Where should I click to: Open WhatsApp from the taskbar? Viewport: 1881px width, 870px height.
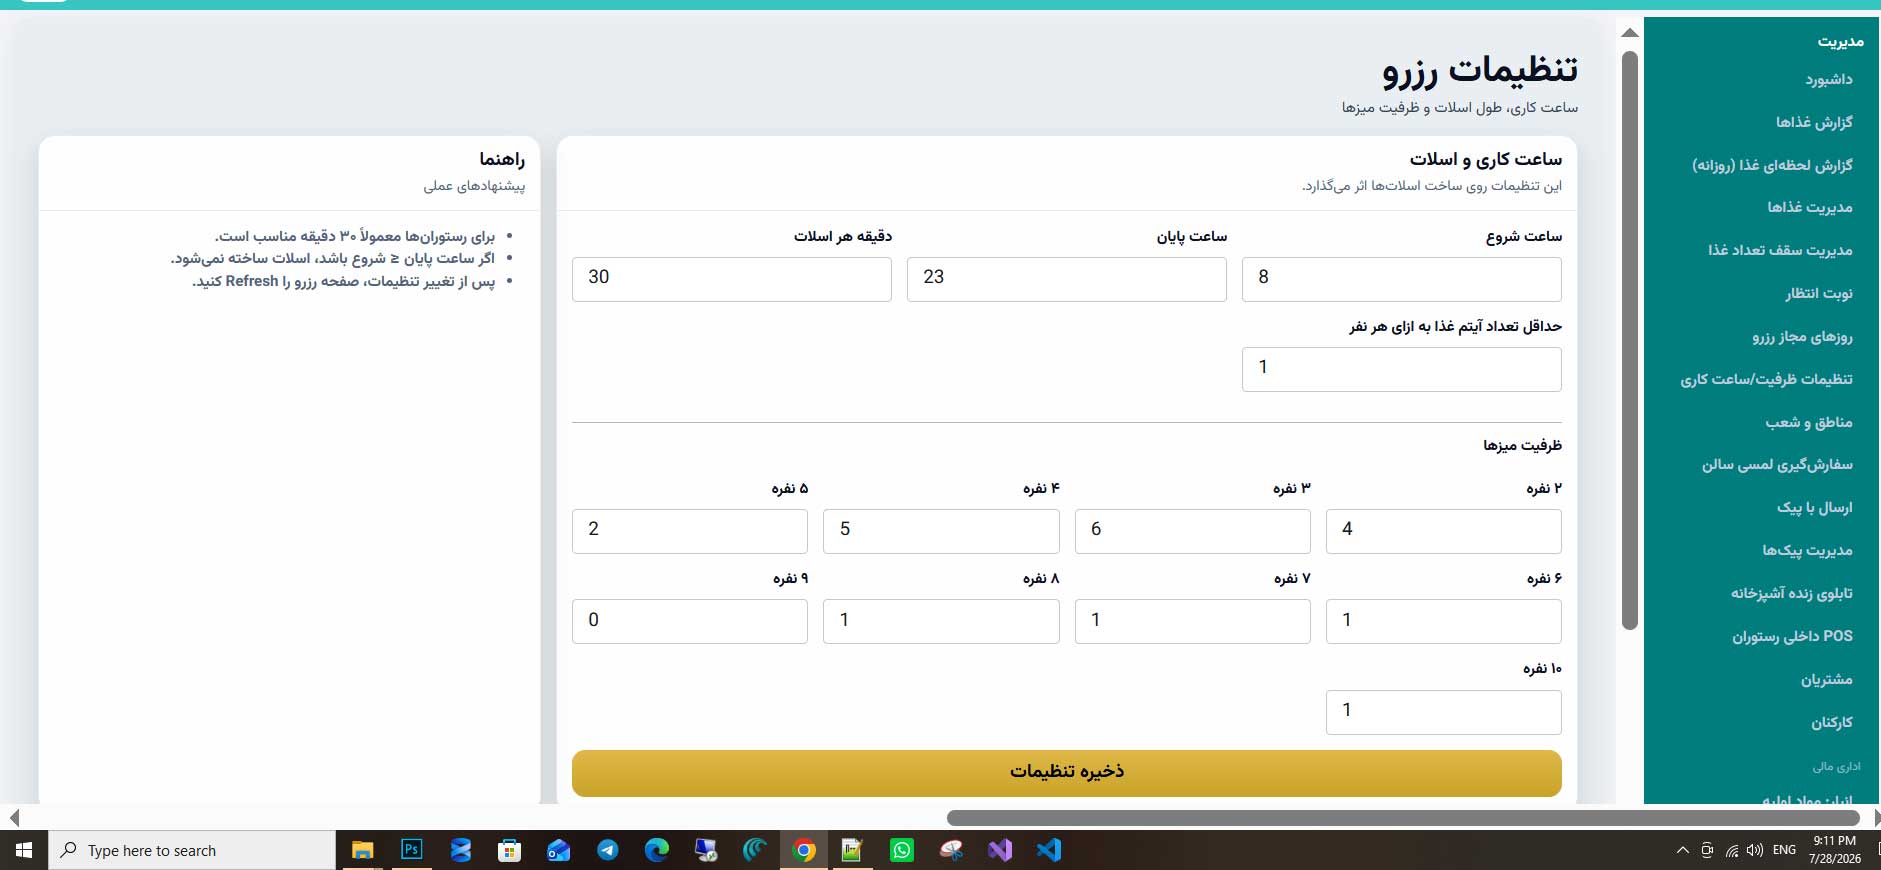902,850
